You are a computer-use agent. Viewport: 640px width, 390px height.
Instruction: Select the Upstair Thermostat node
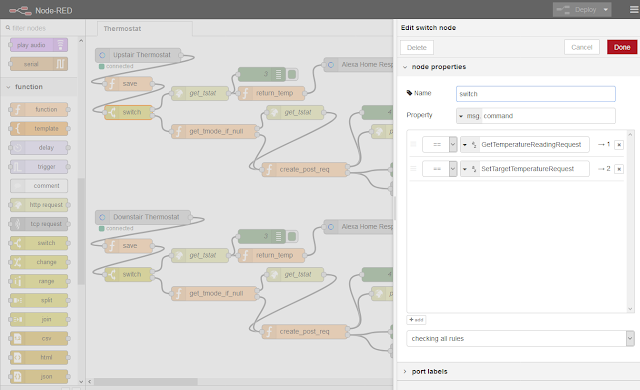click(x=138, y=55)
